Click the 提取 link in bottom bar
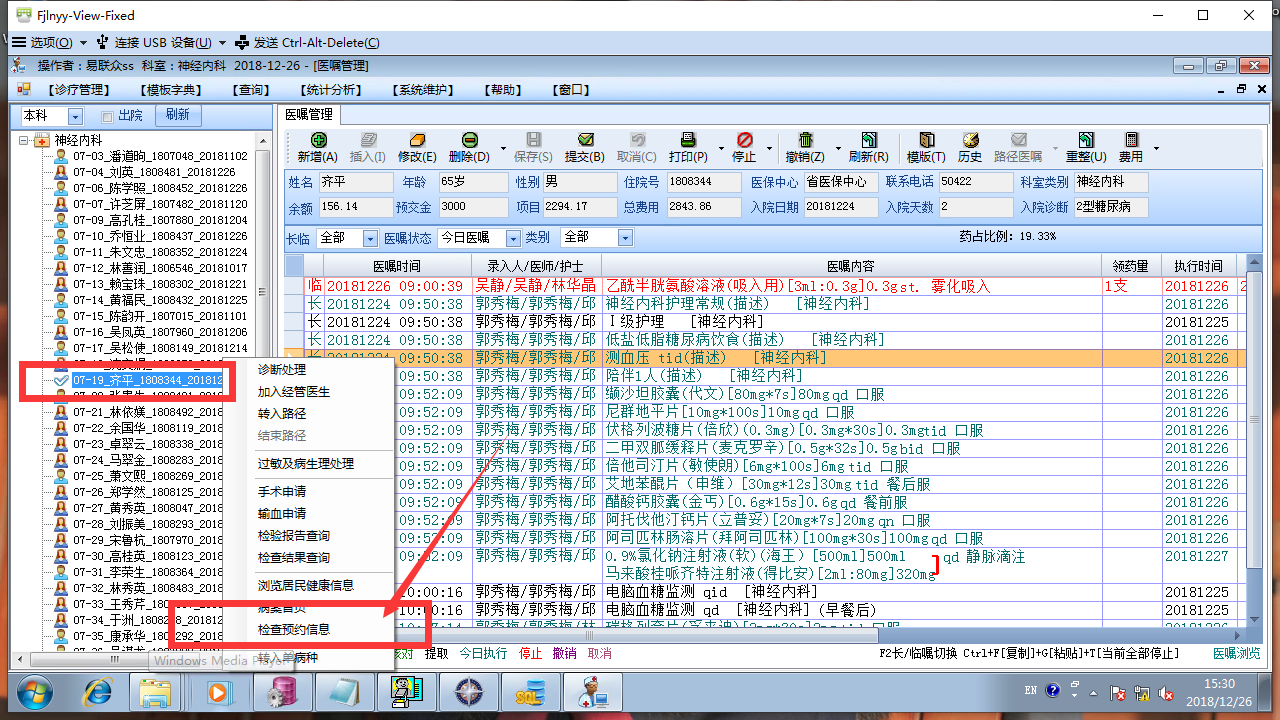Viewport: 1280px width, 720px height. click(x=436, y=653)
